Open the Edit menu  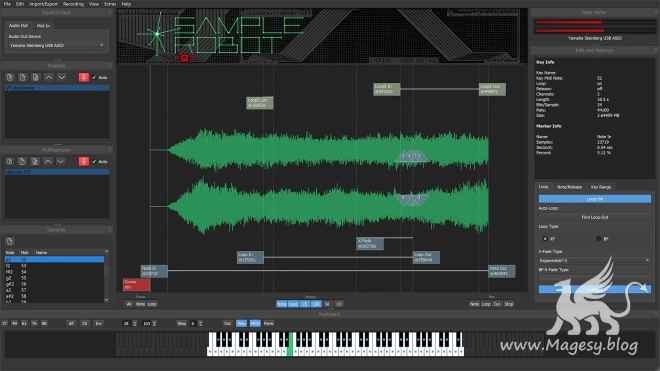click(20, 4)
